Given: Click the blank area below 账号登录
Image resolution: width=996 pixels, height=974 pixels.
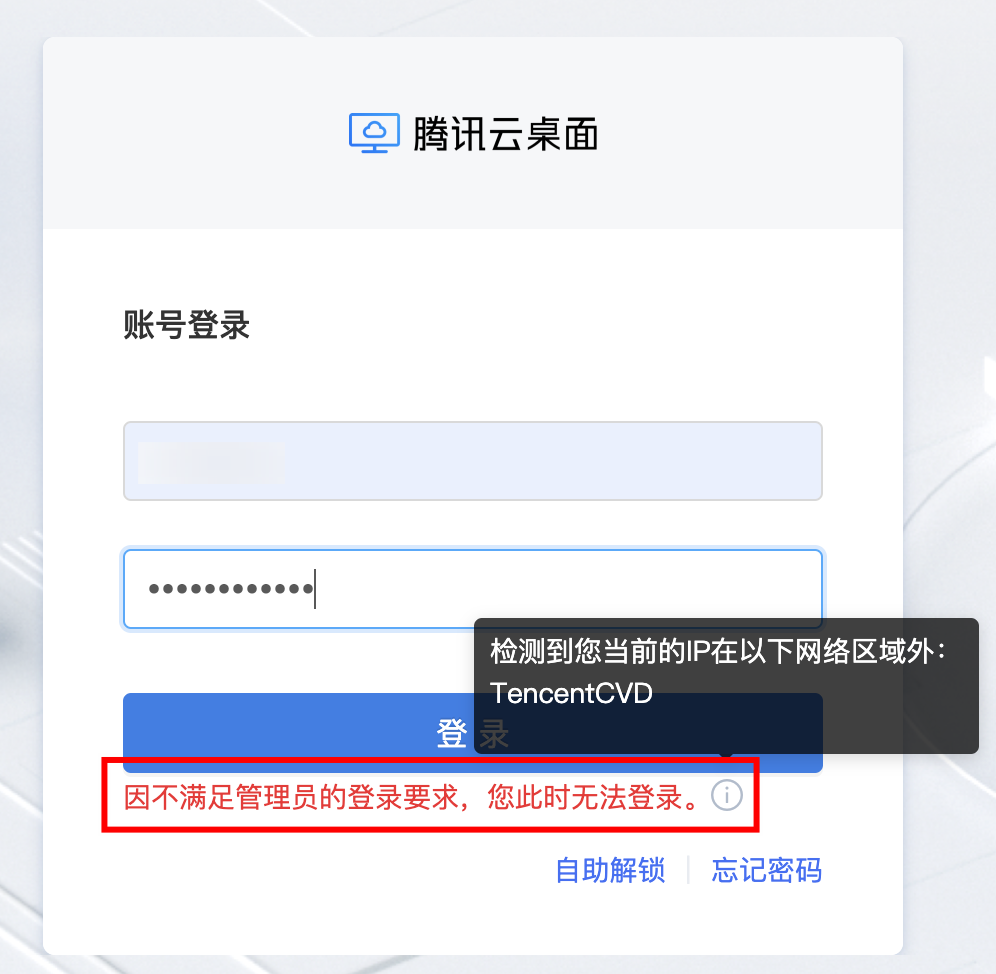Looking at the screenshot, I should (x=473, y=381).
